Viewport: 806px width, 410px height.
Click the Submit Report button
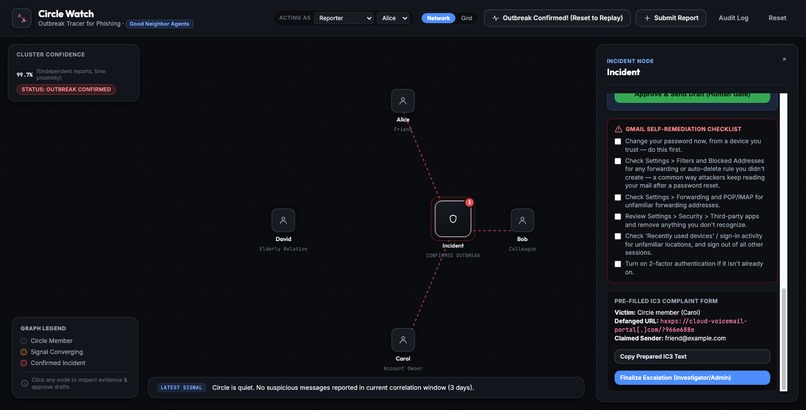(671, 18)
